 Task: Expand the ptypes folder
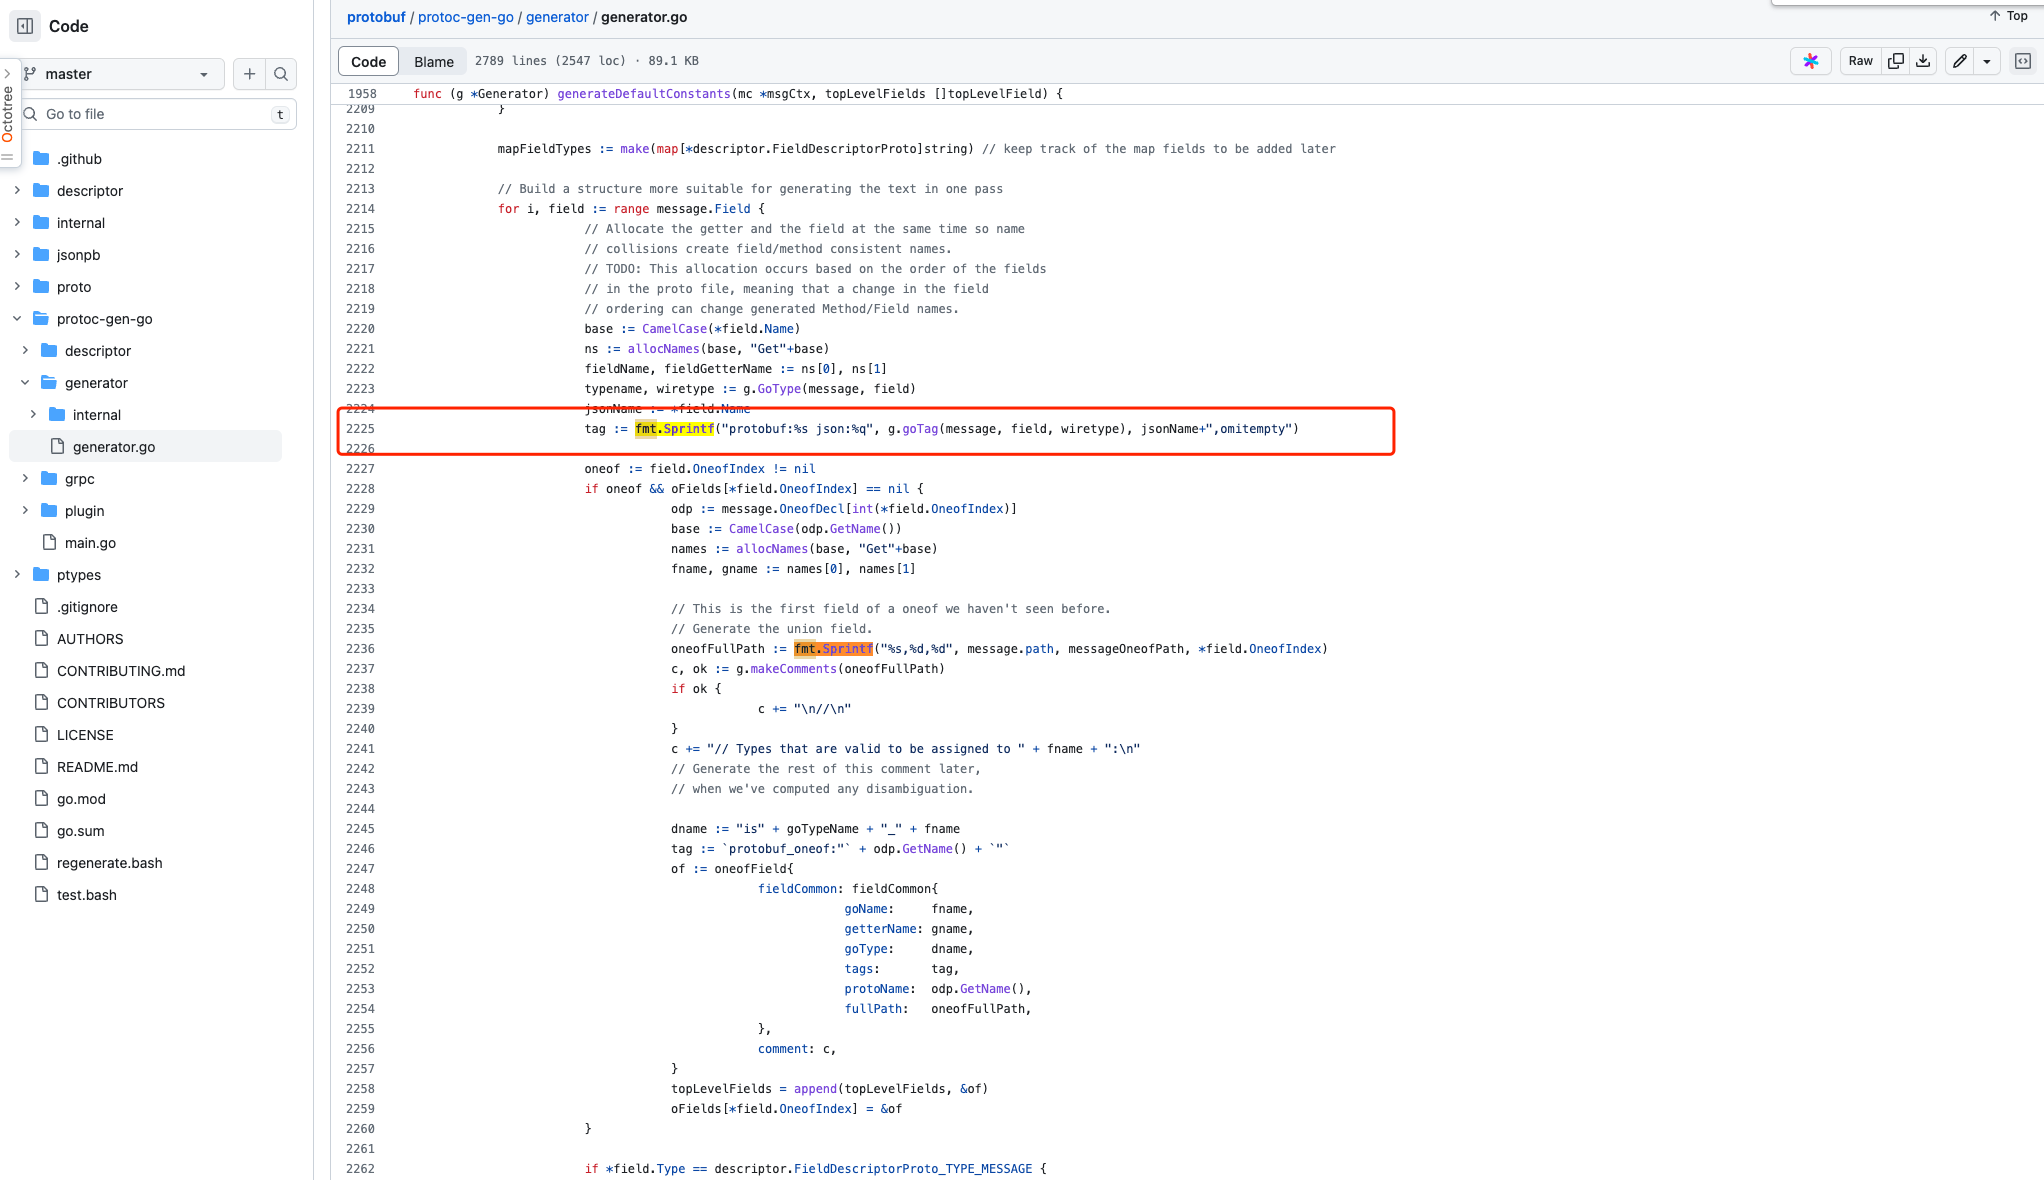[17, 575]
